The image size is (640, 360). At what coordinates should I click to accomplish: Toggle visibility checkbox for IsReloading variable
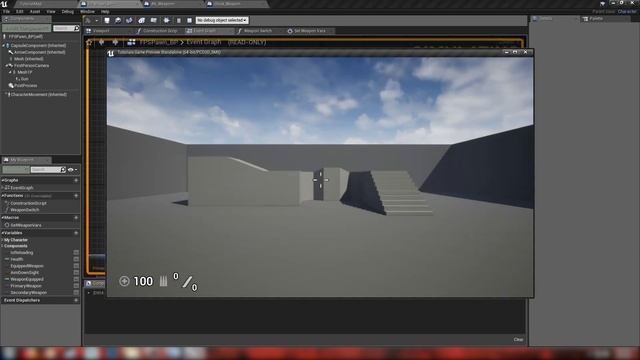pos(76,253)
